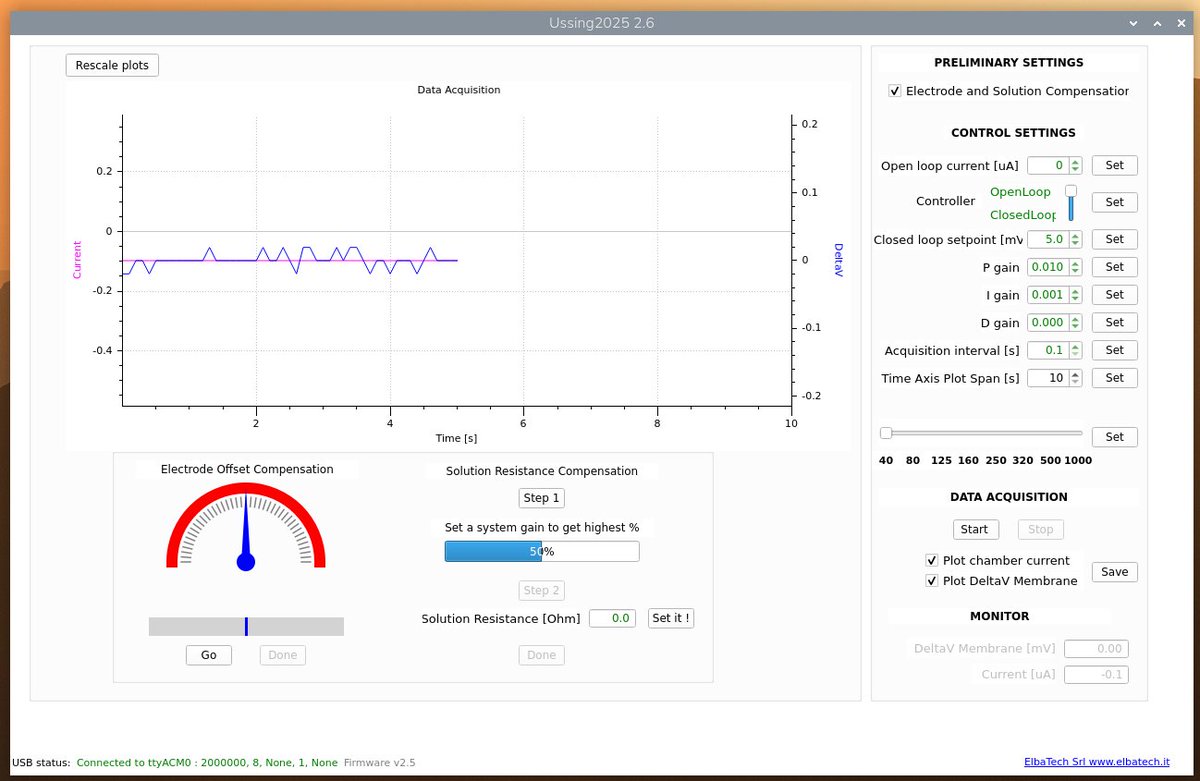Toggle Electrode and Solution Compensation checkbox
1200x781 pixels.
point(895,91)
